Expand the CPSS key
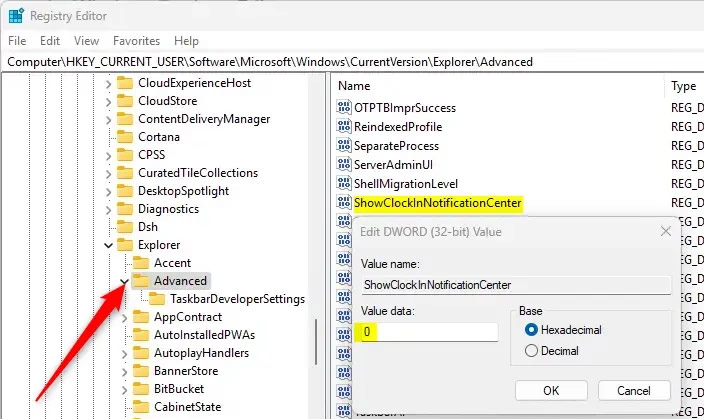 [x=108, y=155]
